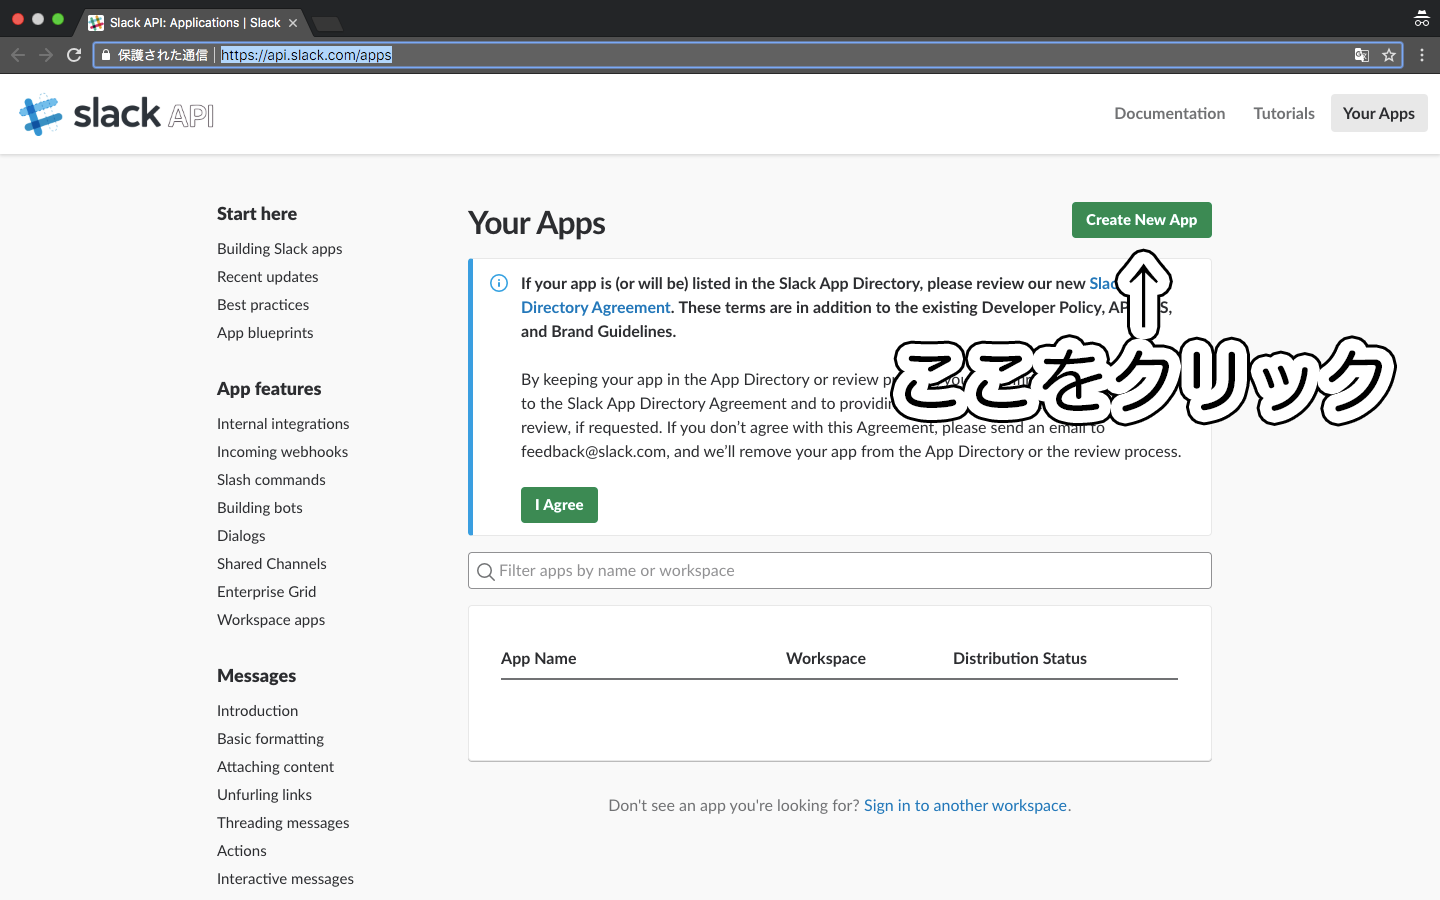Open Slash commands sidebar link
This screenshot has height=900, width=1440.
(x=271, y=480)
